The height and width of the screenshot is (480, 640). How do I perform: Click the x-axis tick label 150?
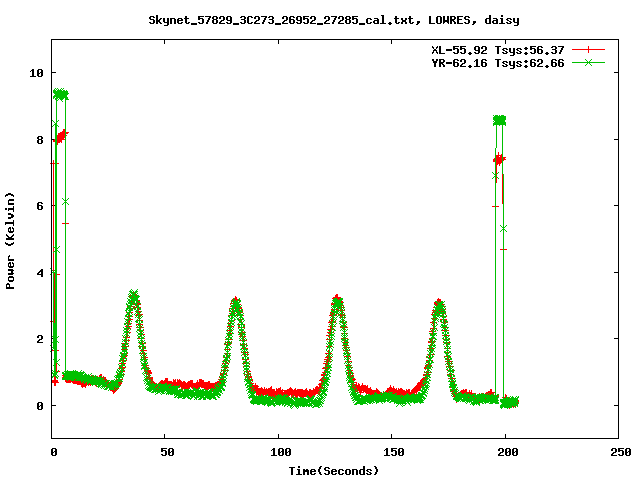pos(393,452)
